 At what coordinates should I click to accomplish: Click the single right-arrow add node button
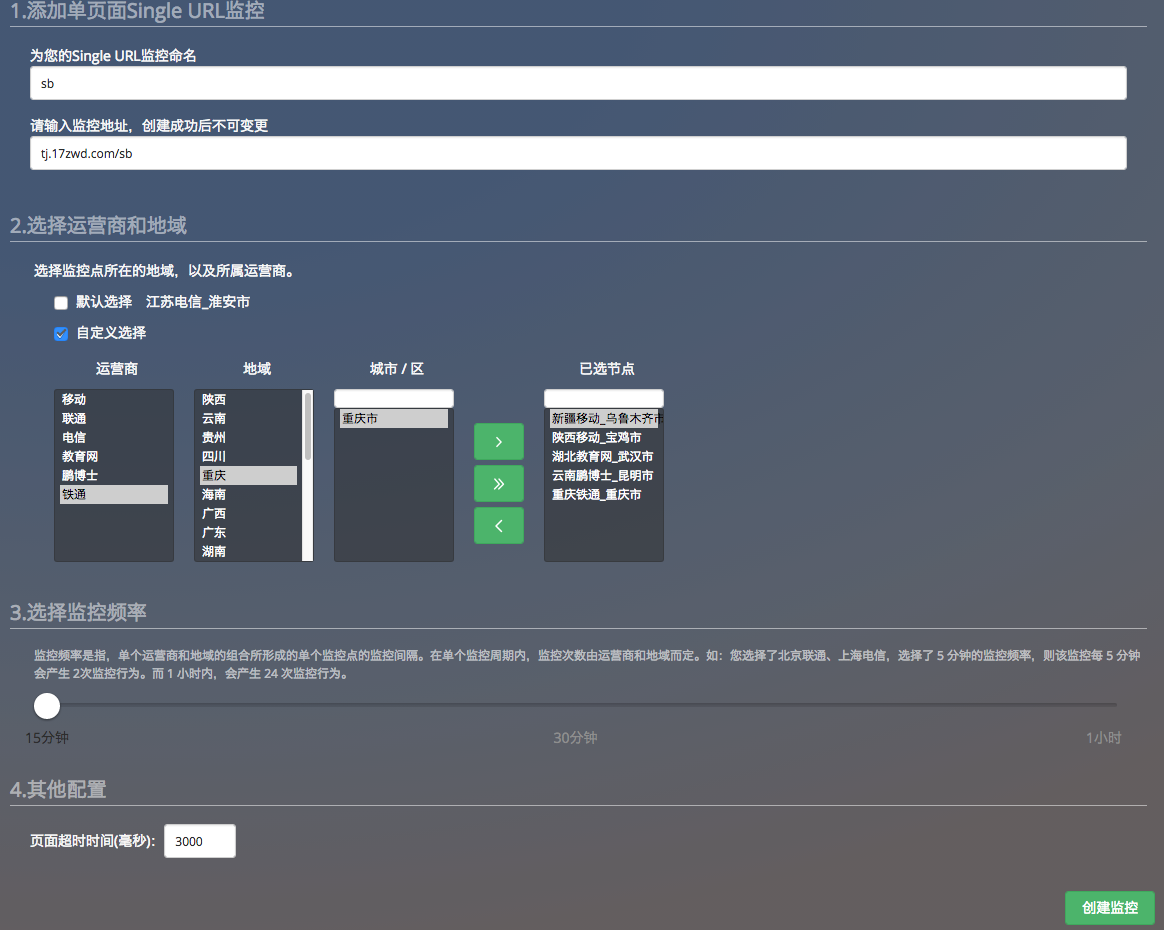point(498,442)
